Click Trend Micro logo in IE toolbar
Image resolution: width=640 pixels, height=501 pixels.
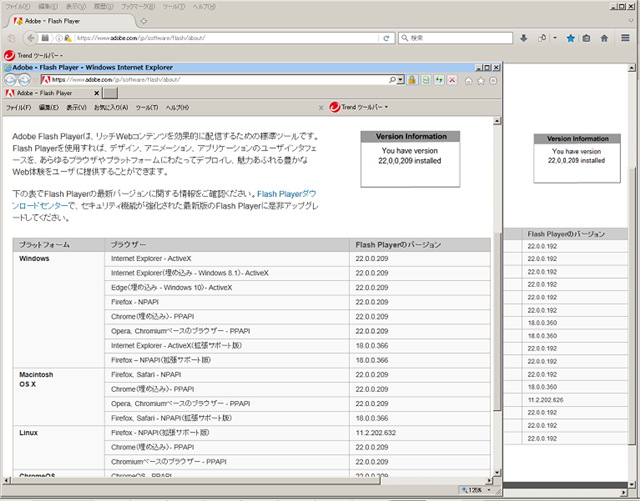point(335,107)
